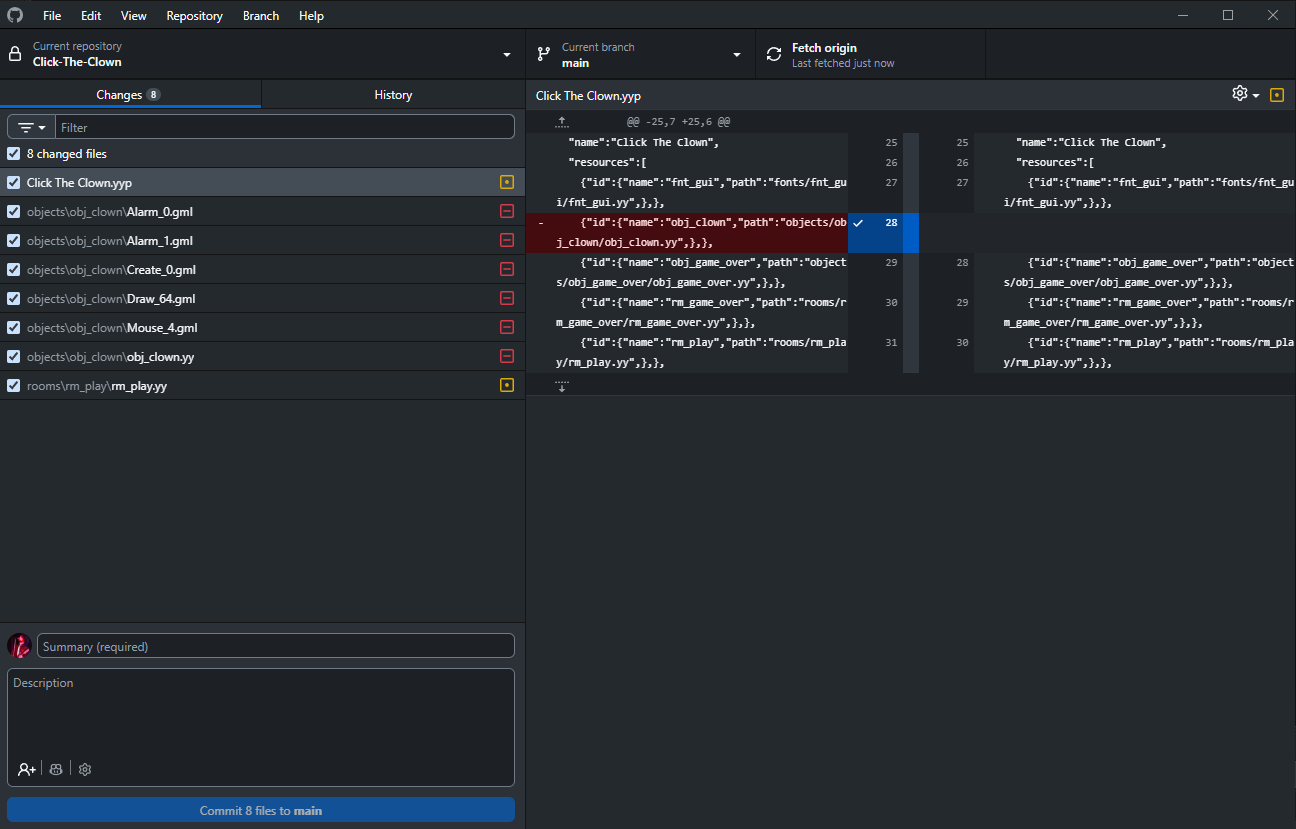This screenshot has height=829, width=1296.
Task: Open the diff settings gear icon
Action: point(1240,93)
